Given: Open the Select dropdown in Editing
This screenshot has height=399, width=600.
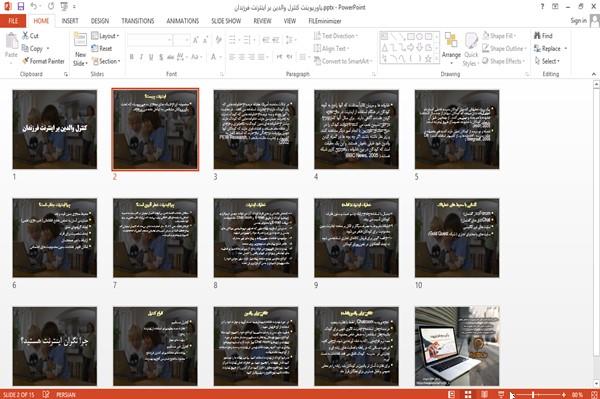Looking at the screenshot, I should [547, 61].
